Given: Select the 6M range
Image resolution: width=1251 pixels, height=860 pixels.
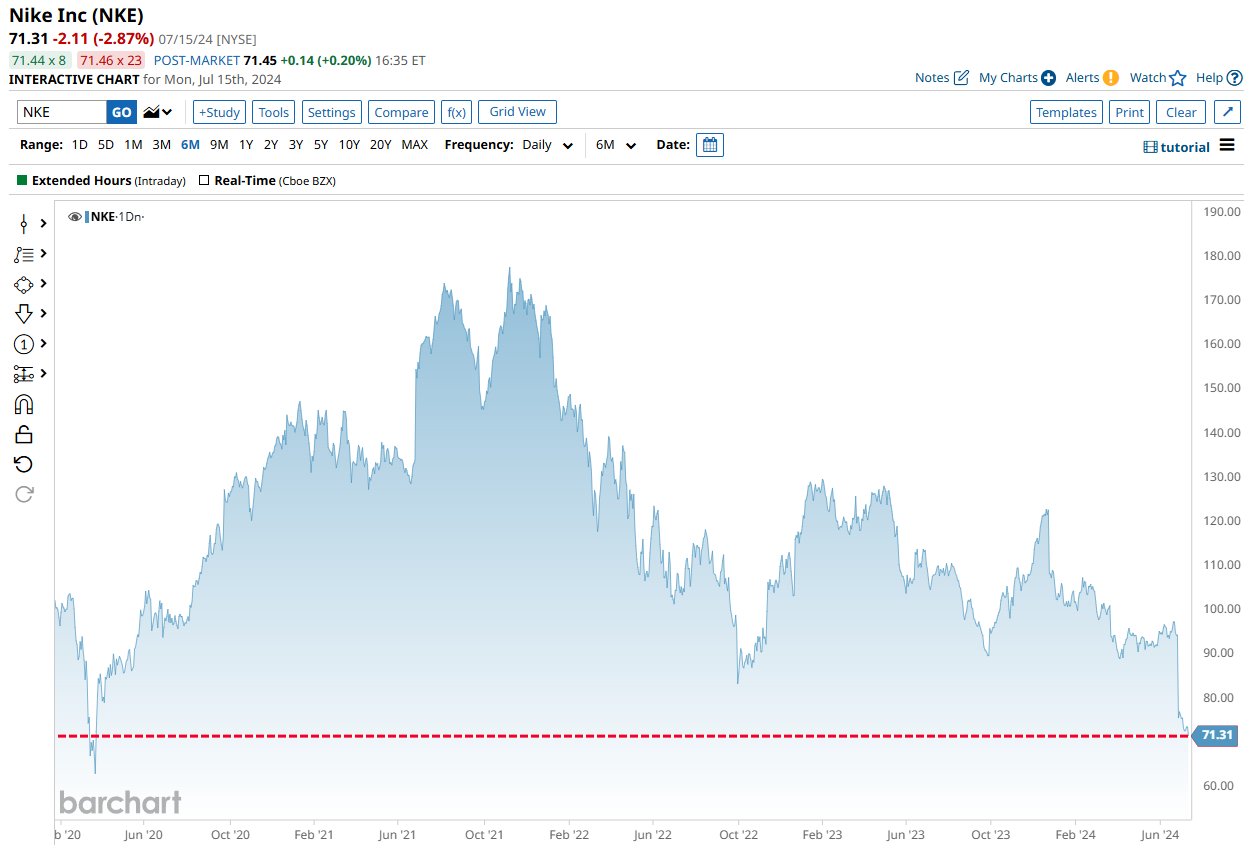Looking at the screenshot, I should point(190,145).
